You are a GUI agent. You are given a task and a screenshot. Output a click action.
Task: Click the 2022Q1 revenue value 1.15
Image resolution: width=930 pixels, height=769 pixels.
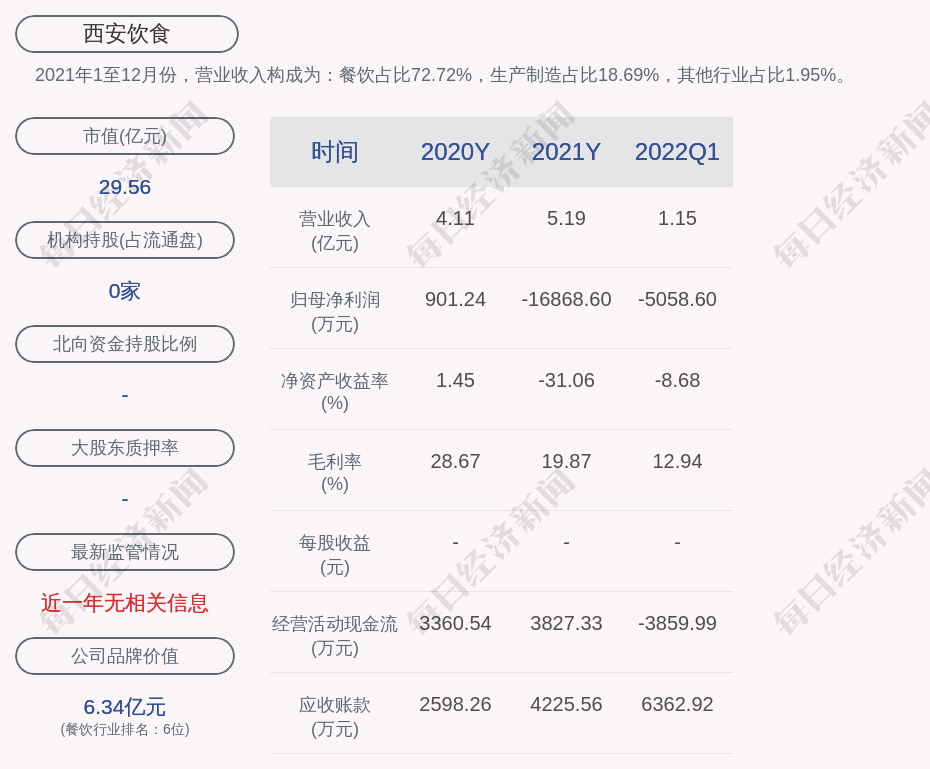(677, 218)
